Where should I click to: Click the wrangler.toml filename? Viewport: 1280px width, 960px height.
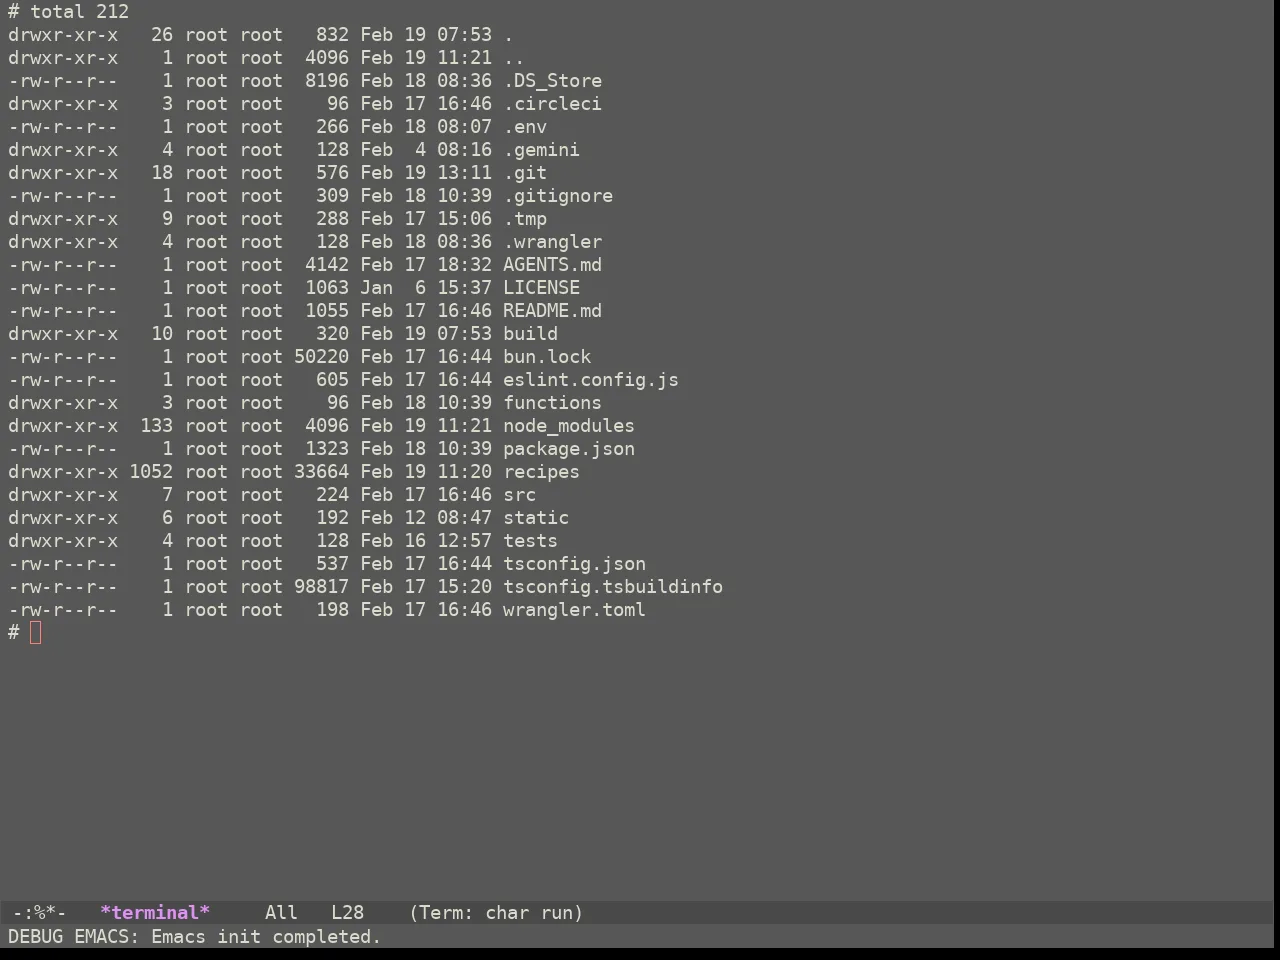(574, 610)
